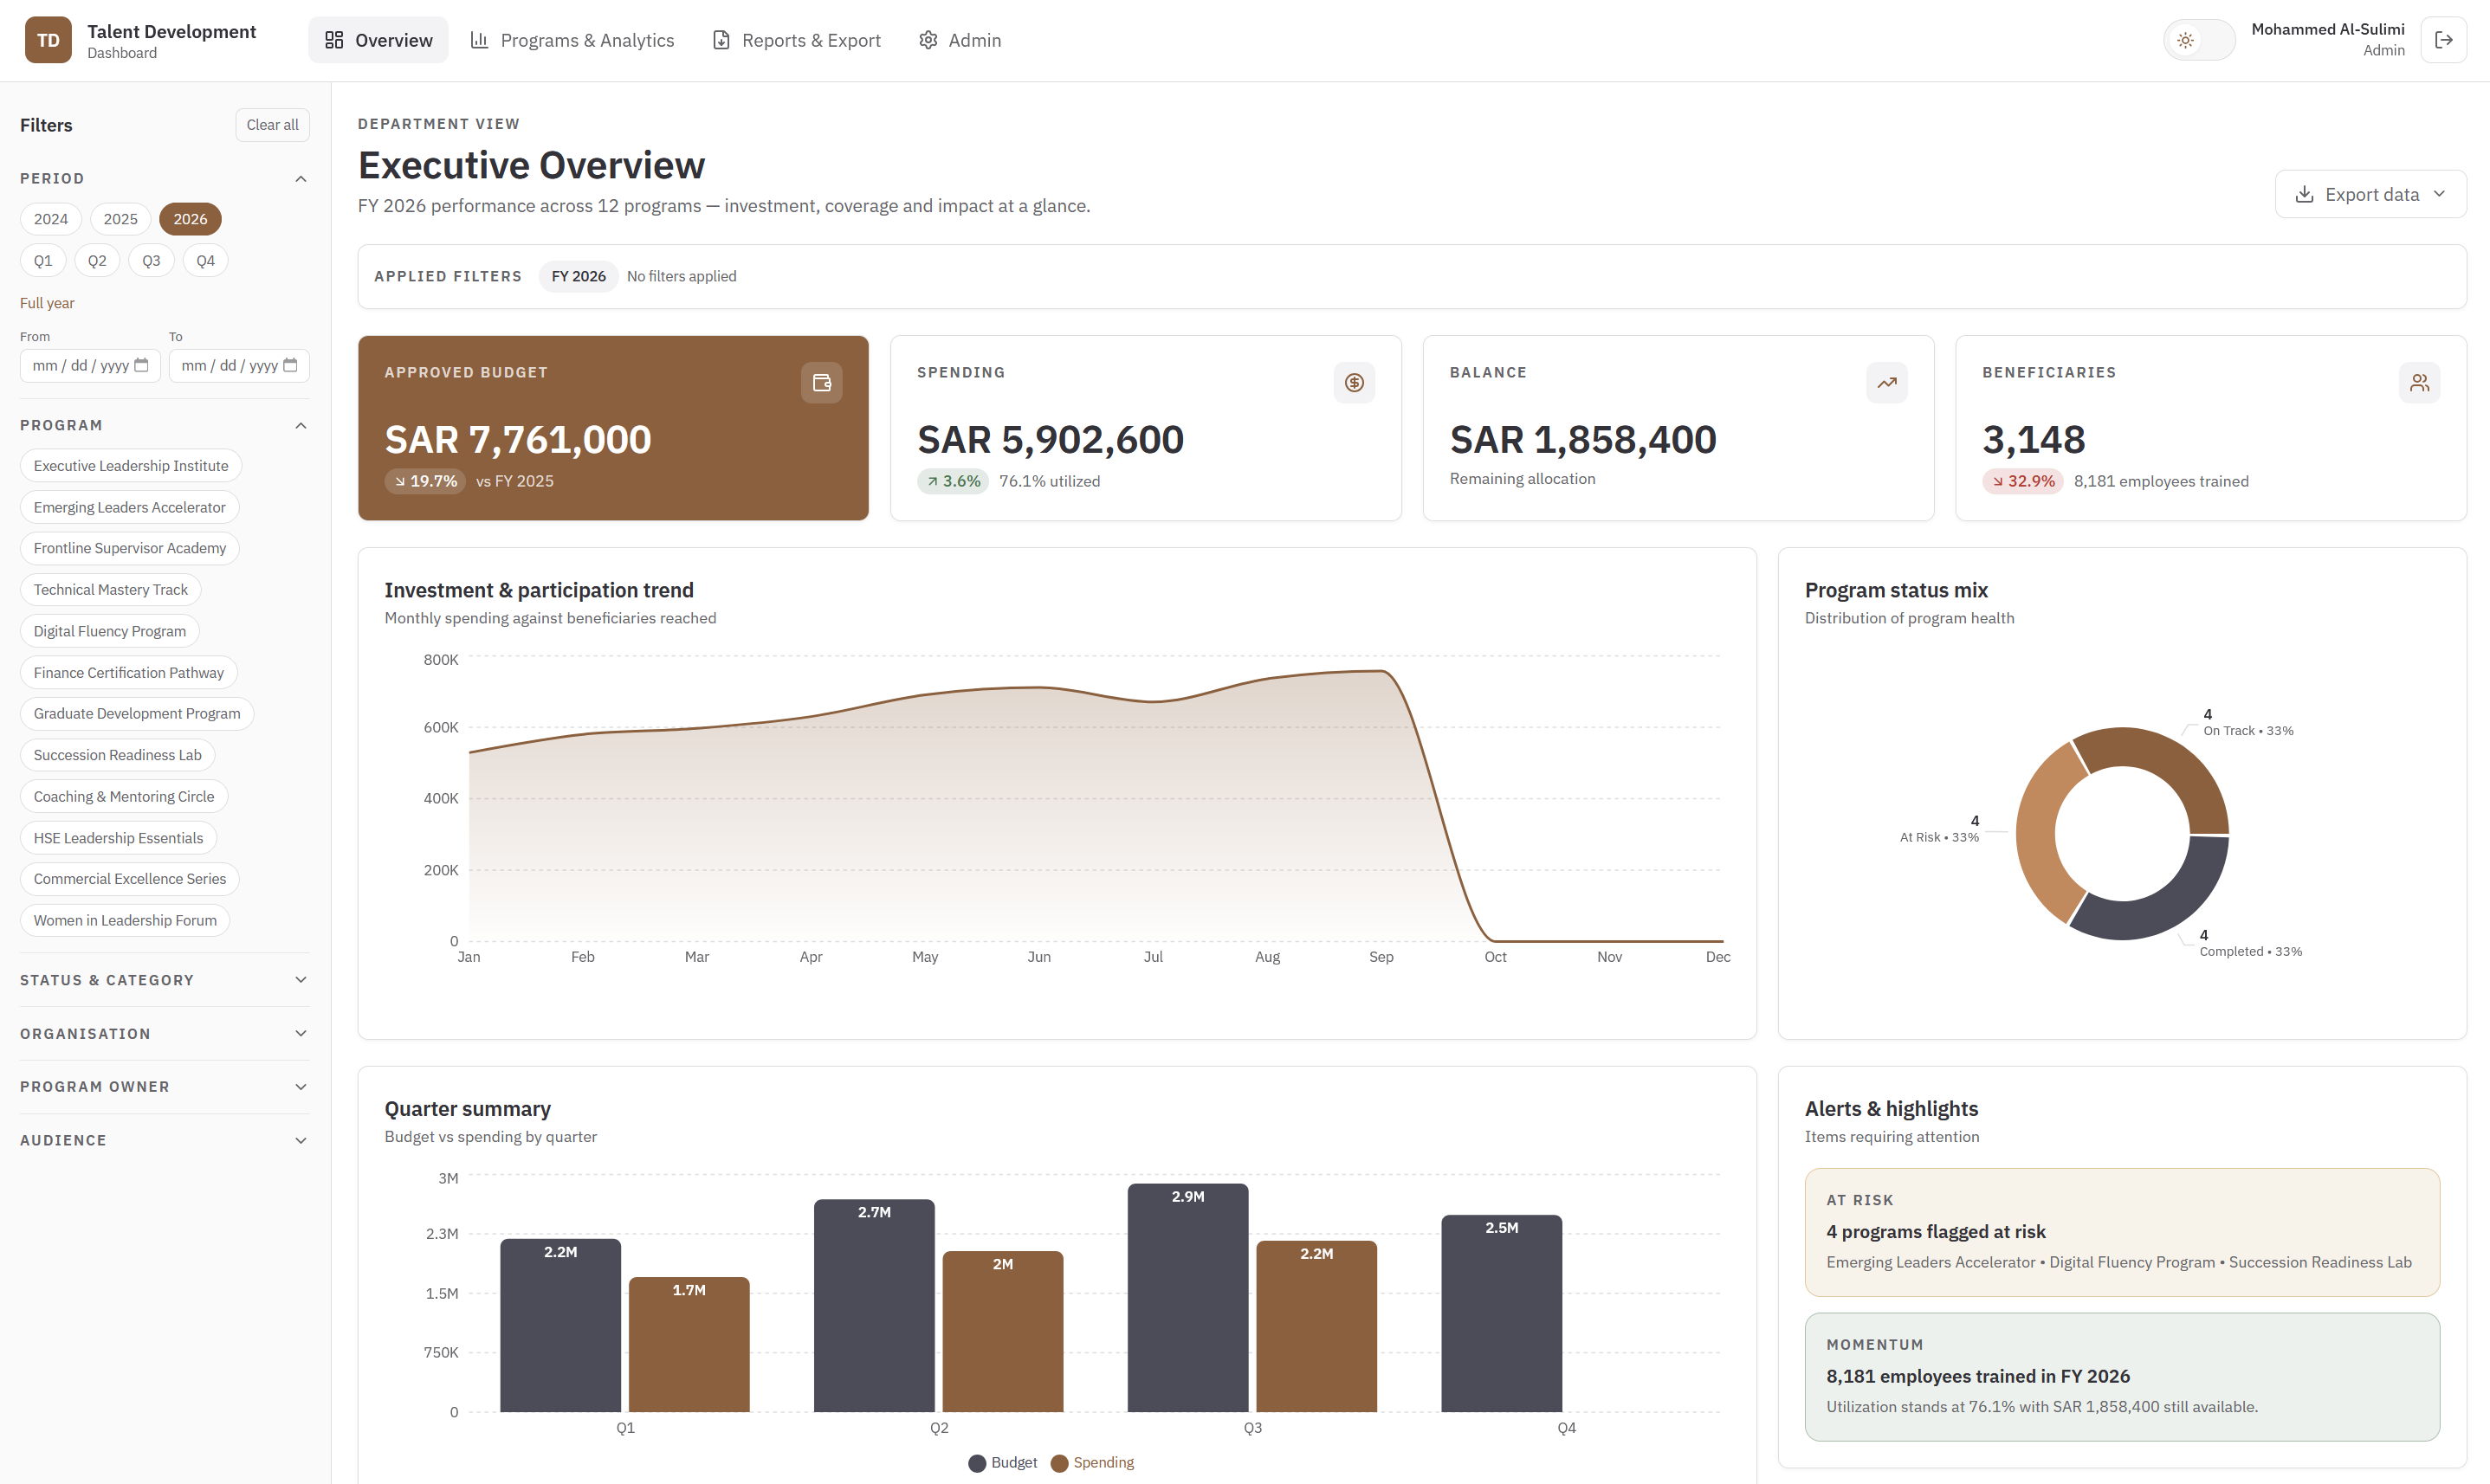Click the logout icon button

(2443, 40)
